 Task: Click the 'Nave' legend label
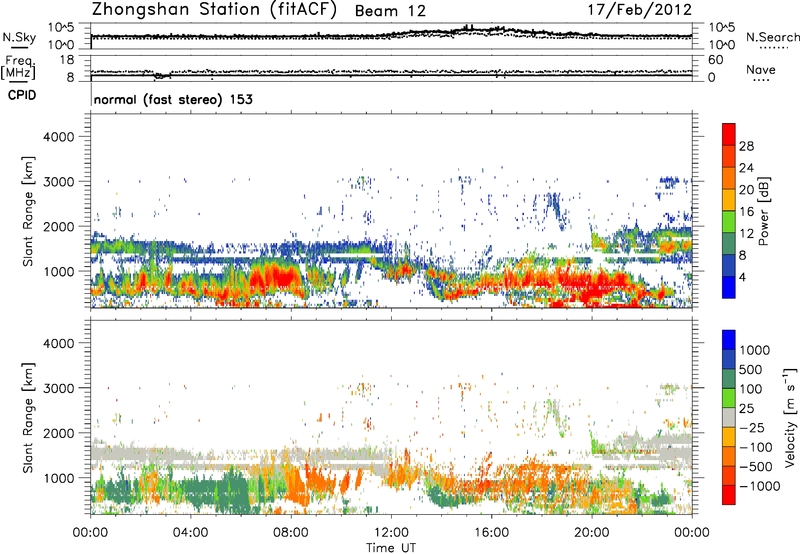click(x=761, y=70)
